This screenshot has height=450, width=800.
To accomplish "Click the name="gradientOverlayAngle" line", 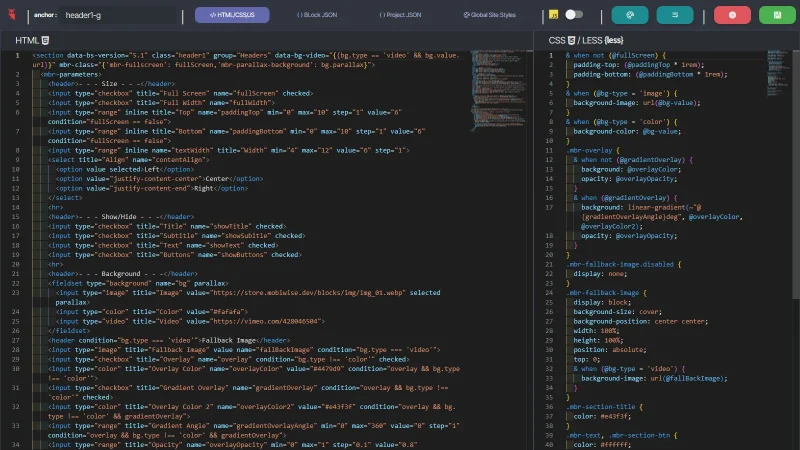I will [x=254, y=430].
